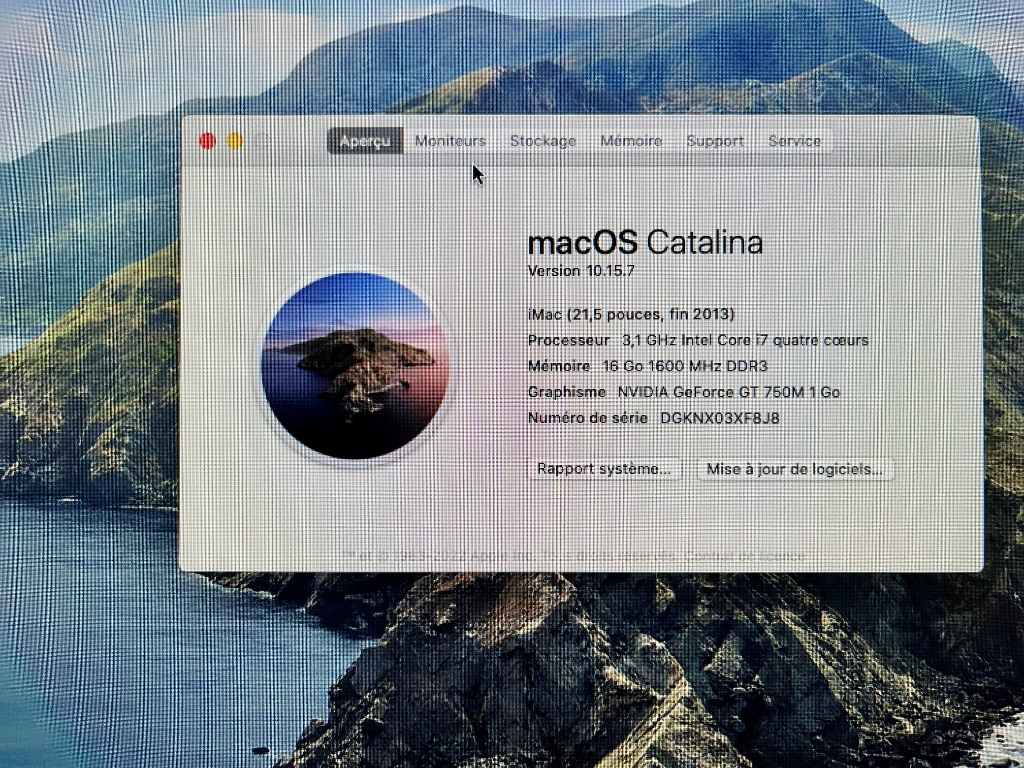This screenshot has width=1024, height=768.
Task: Open Mise à jour de logiciels
Action: [794, 469]
